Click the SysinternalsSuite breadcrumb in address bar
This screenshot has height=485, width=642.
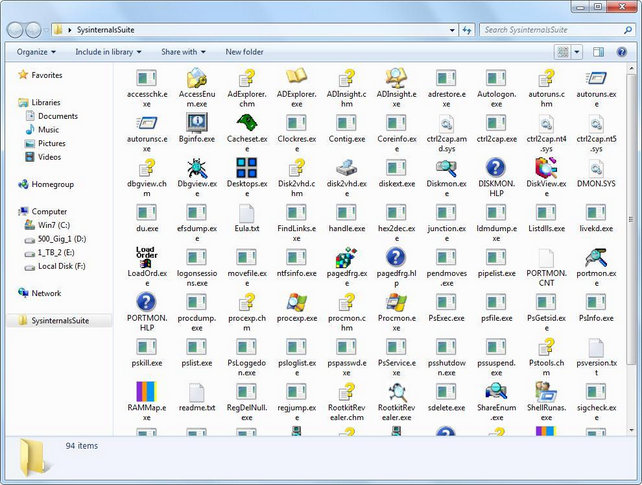(105, 30)
